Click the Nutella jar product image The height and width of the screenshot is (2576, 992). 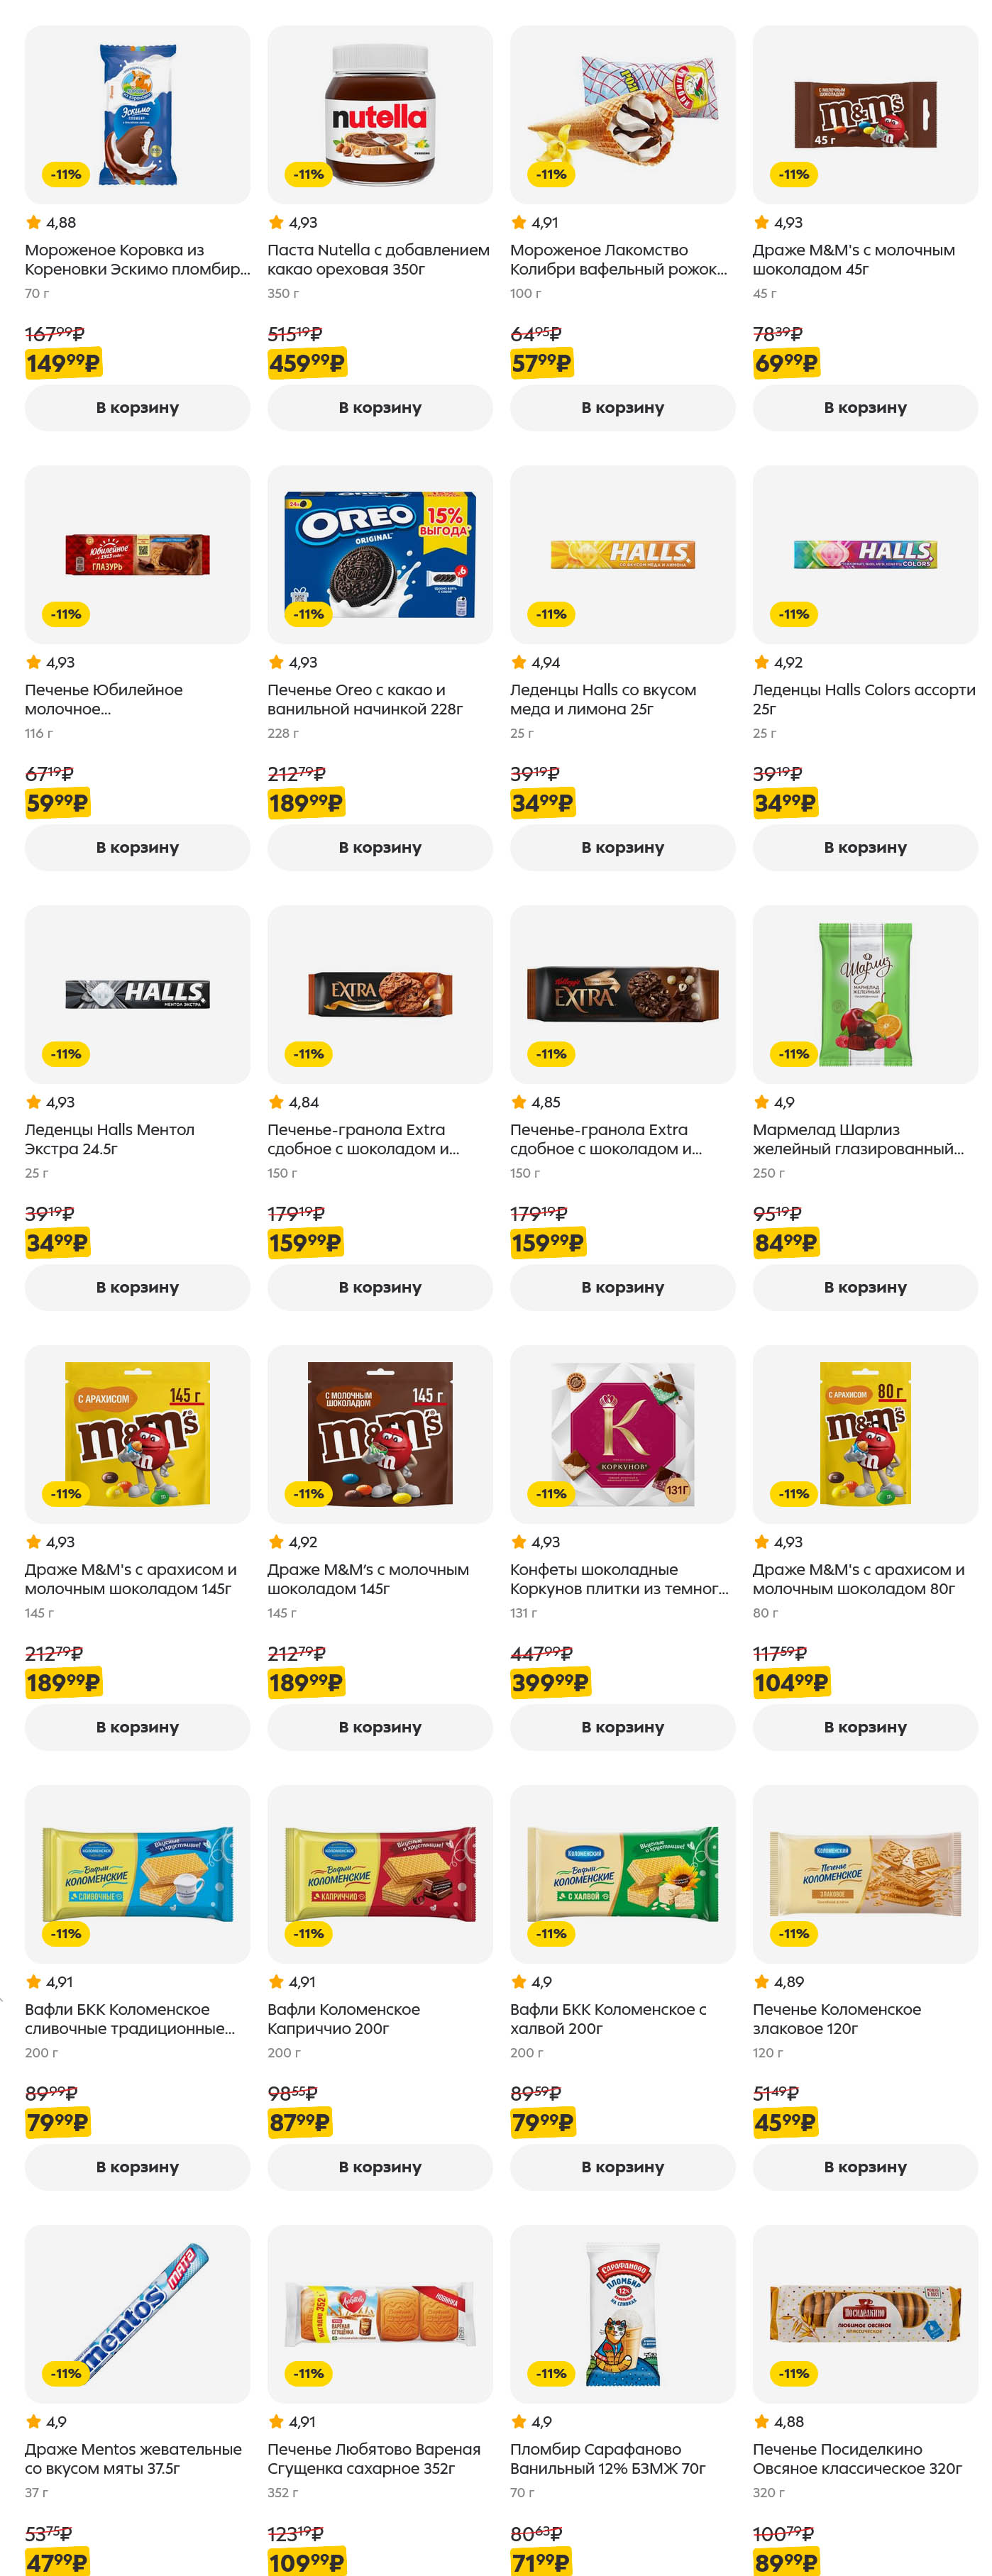pyautogui.click(x=380, y=115)
